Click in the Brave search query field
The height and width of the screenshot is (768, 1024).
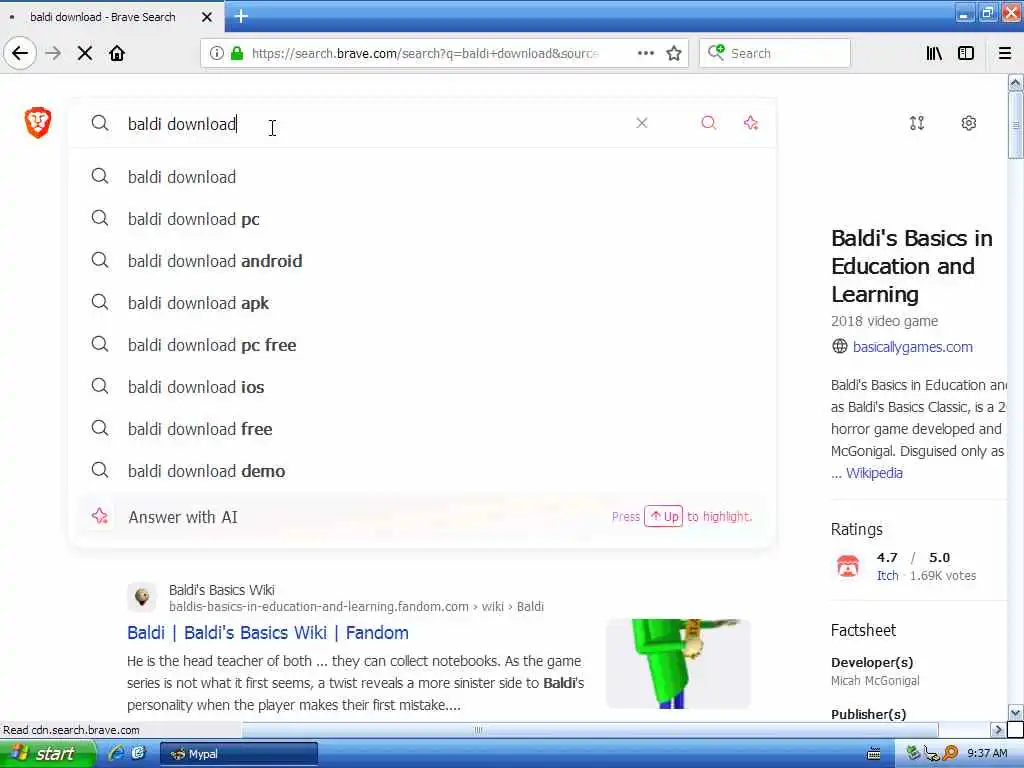376,123
